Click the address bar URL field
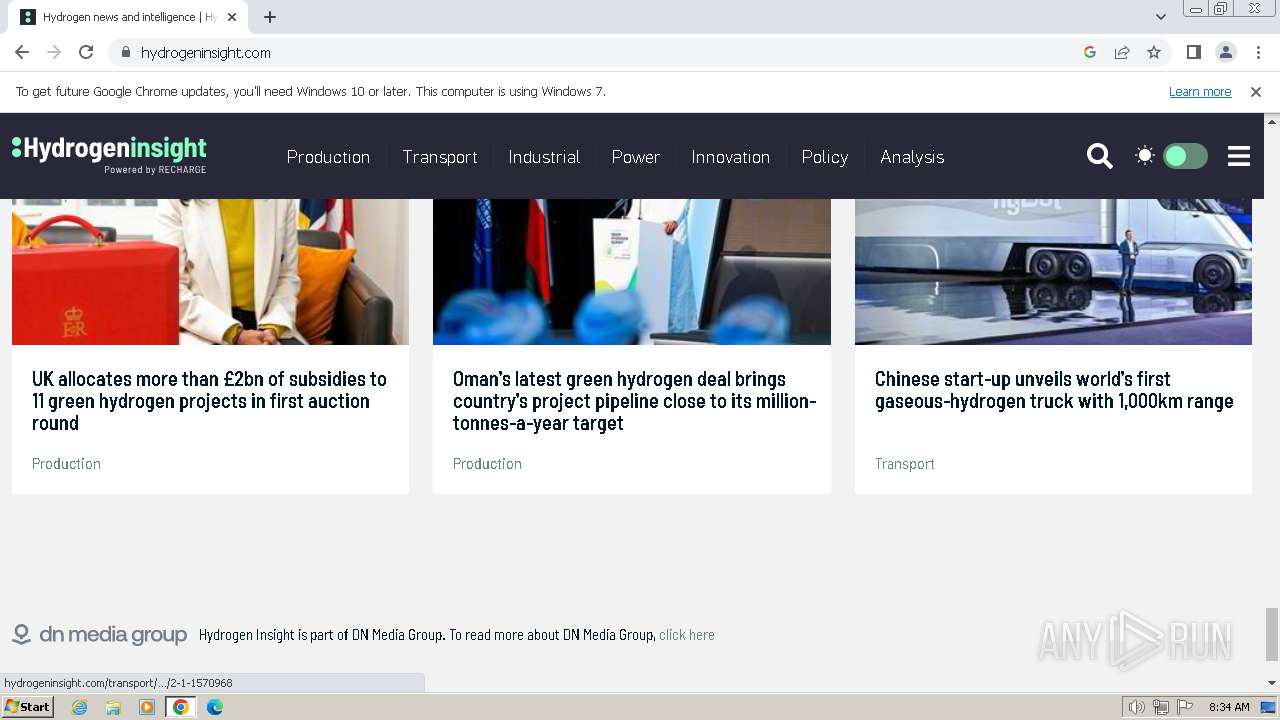This screenshot has width=1280, height=720. 600,52
